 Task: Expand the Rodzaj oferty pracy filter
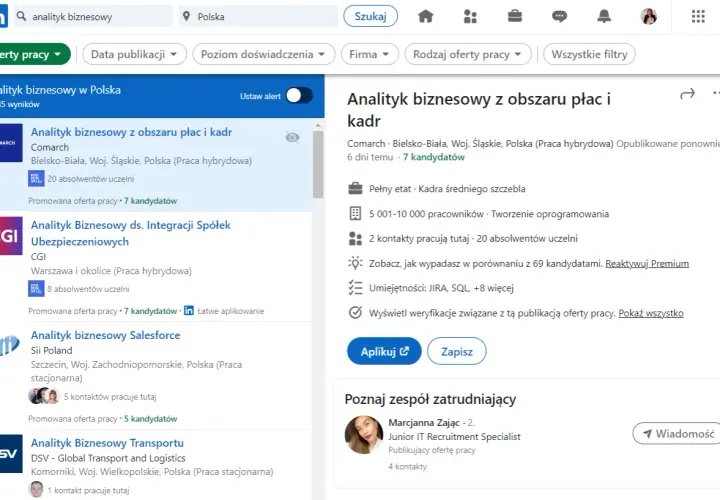(x=468, y=54)
